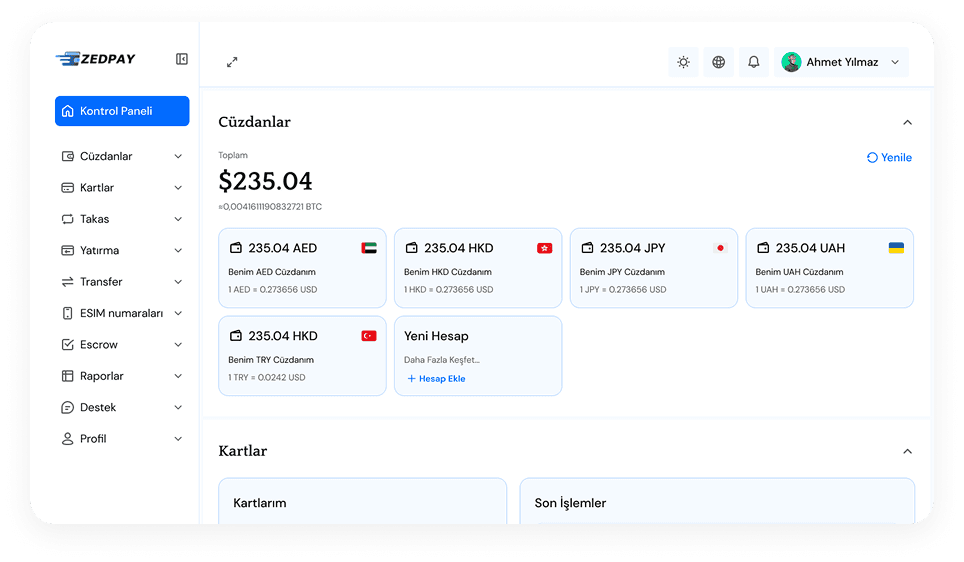Expand the Yatırma sidebar chevron
This screenshot has width=964, height=562.
coord(178,250)
